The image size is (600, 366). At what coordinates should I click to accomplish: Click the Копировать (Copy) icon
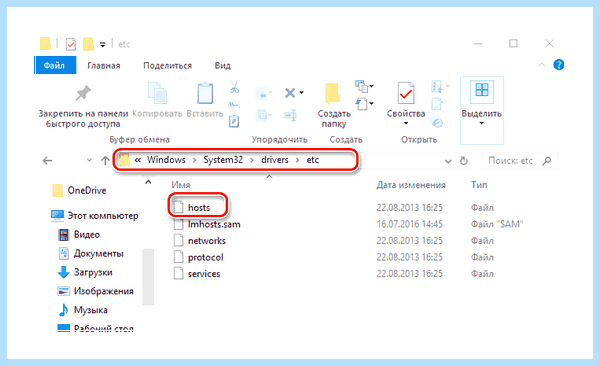(x=157, y=93)
